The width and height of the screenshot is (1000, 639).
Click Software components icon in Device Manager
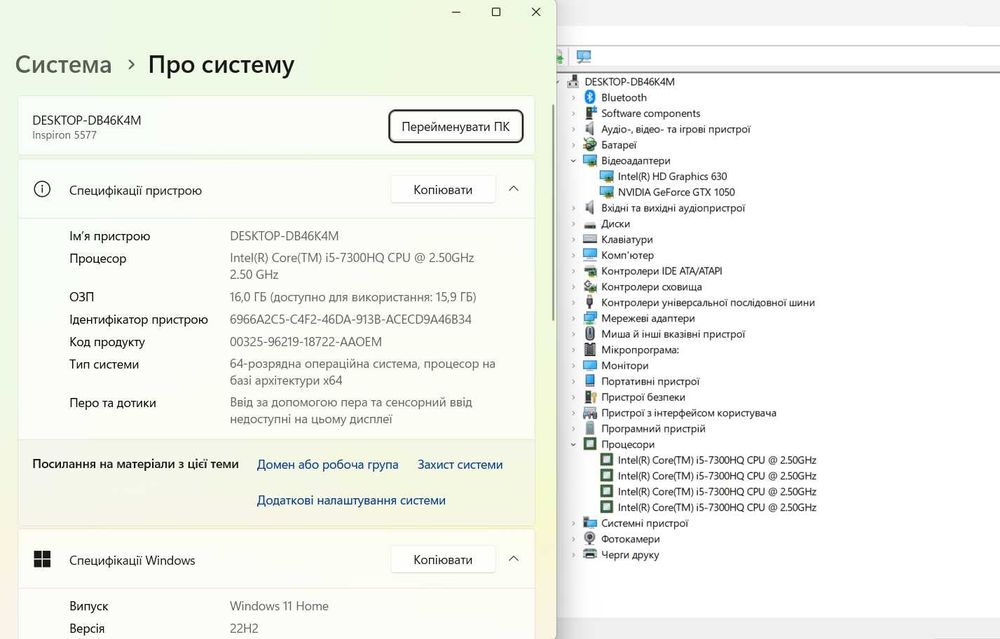coord(590,113)
